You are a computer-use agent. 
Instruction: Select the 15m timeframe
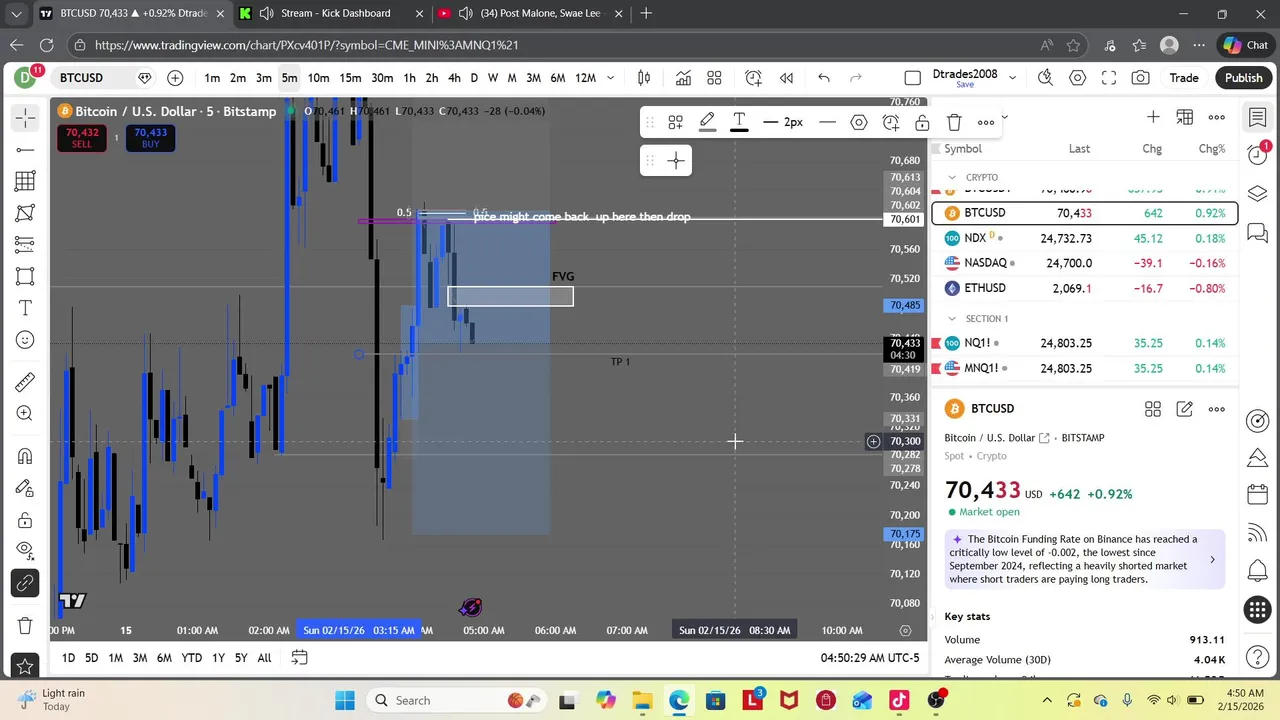click(350, 78)
